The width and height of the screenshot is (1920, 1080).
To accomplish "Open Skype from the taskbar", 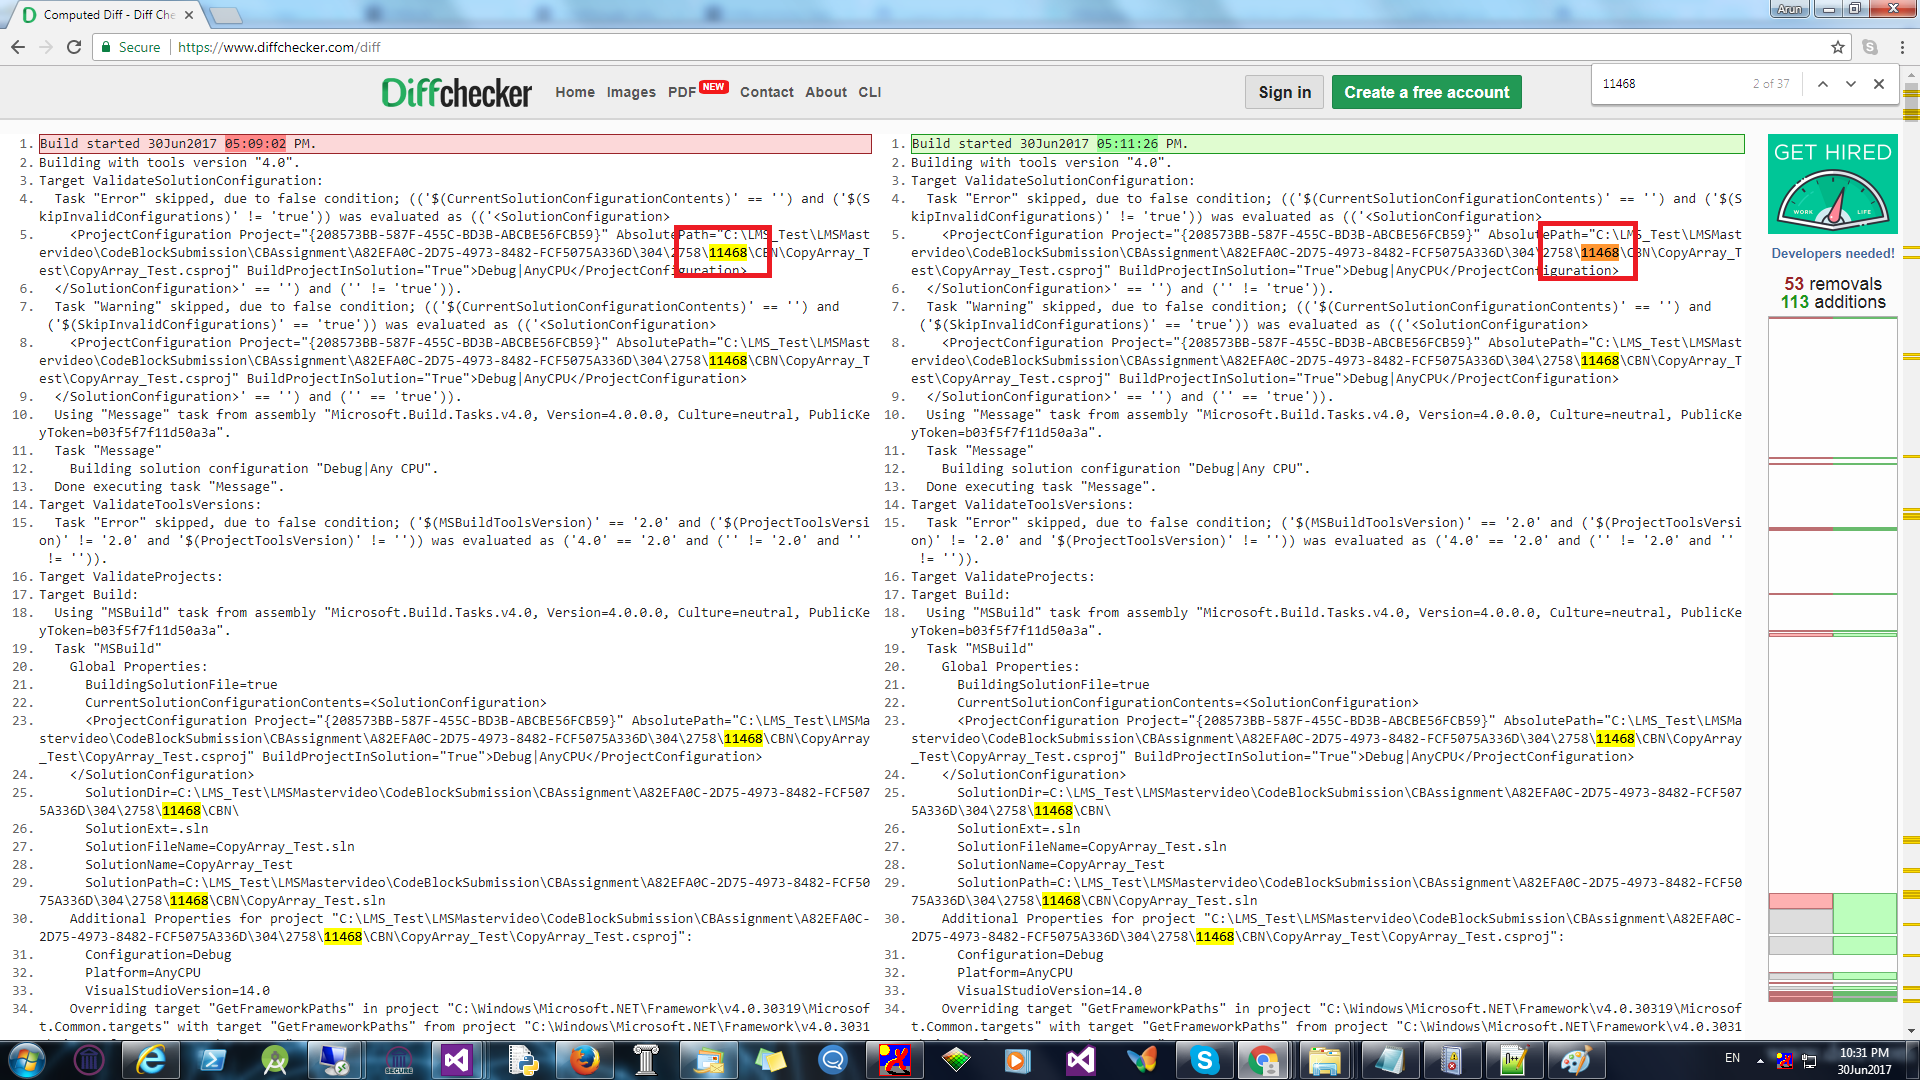I will (1206, 1060).
